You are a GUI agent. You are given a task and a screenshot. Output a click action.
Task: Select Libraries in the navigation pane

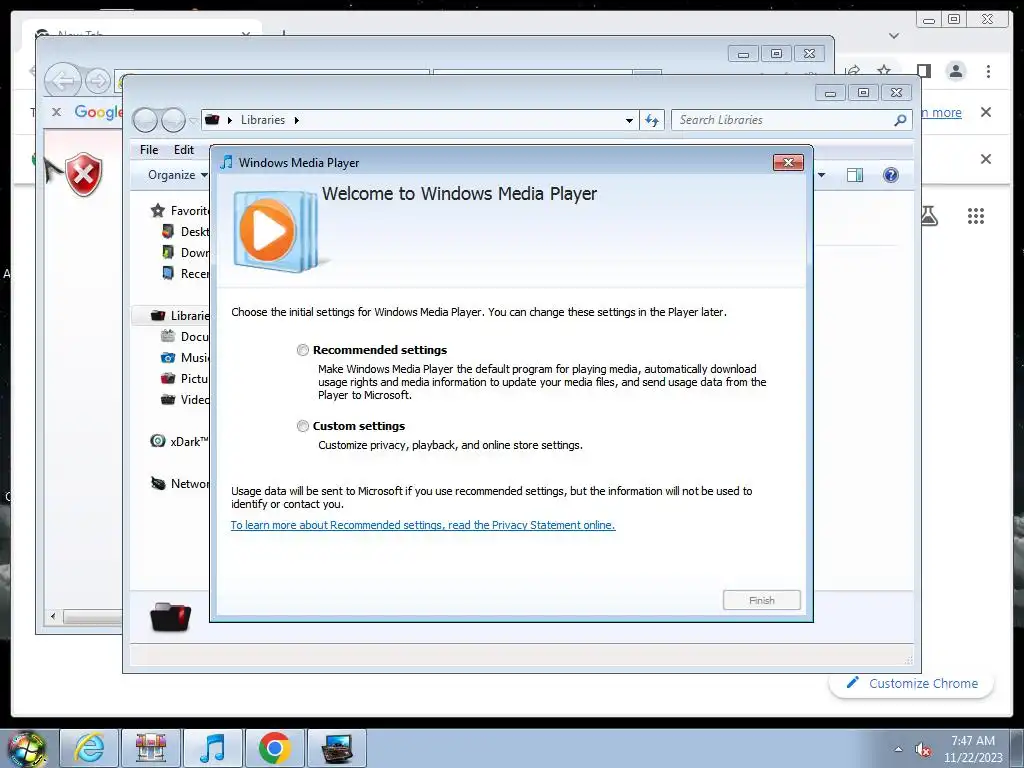[x=180, y=315]
